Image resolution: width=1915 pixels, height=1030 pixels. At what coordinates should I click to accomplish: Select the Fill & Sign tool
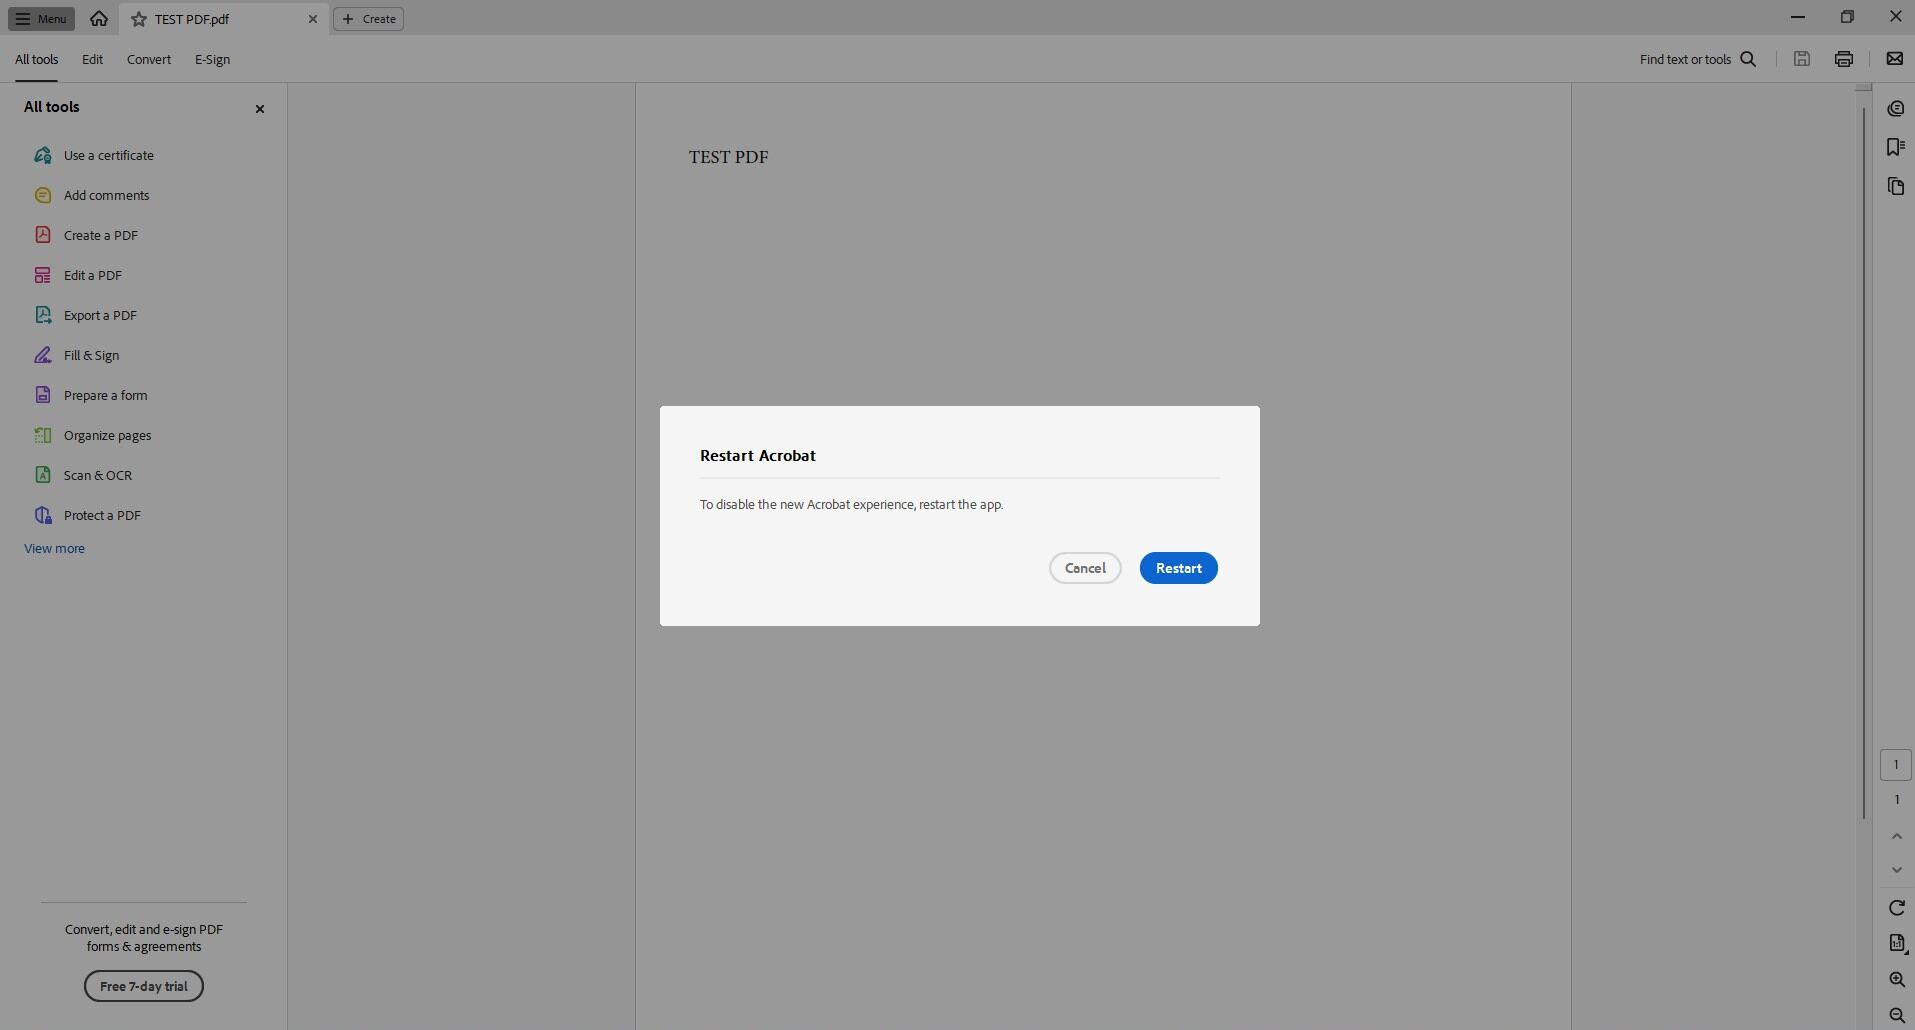[77, 355]
